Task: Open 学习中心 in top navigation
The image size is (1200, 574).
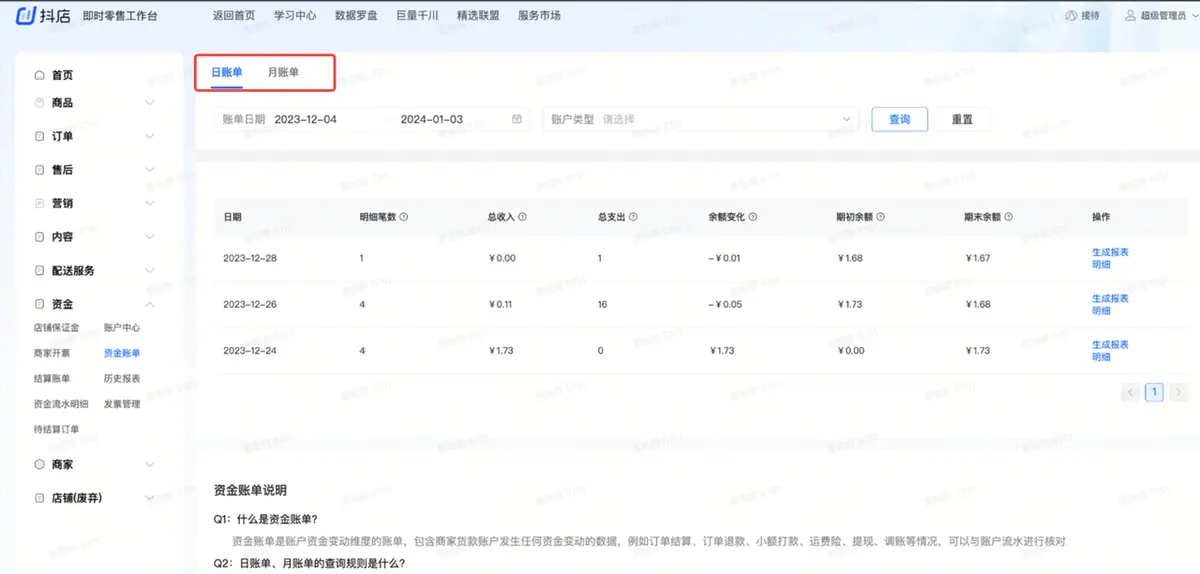Action: 295,15
